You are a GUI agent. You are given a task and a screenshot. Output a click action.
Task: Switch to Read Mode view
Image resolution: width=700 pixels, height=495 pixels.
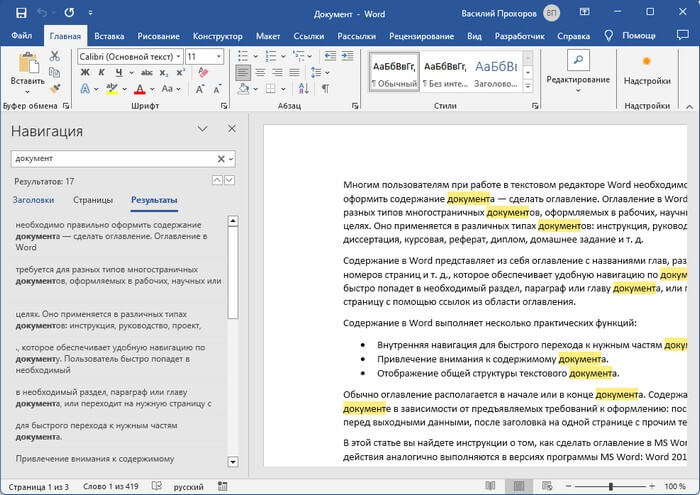coord(490,486)
